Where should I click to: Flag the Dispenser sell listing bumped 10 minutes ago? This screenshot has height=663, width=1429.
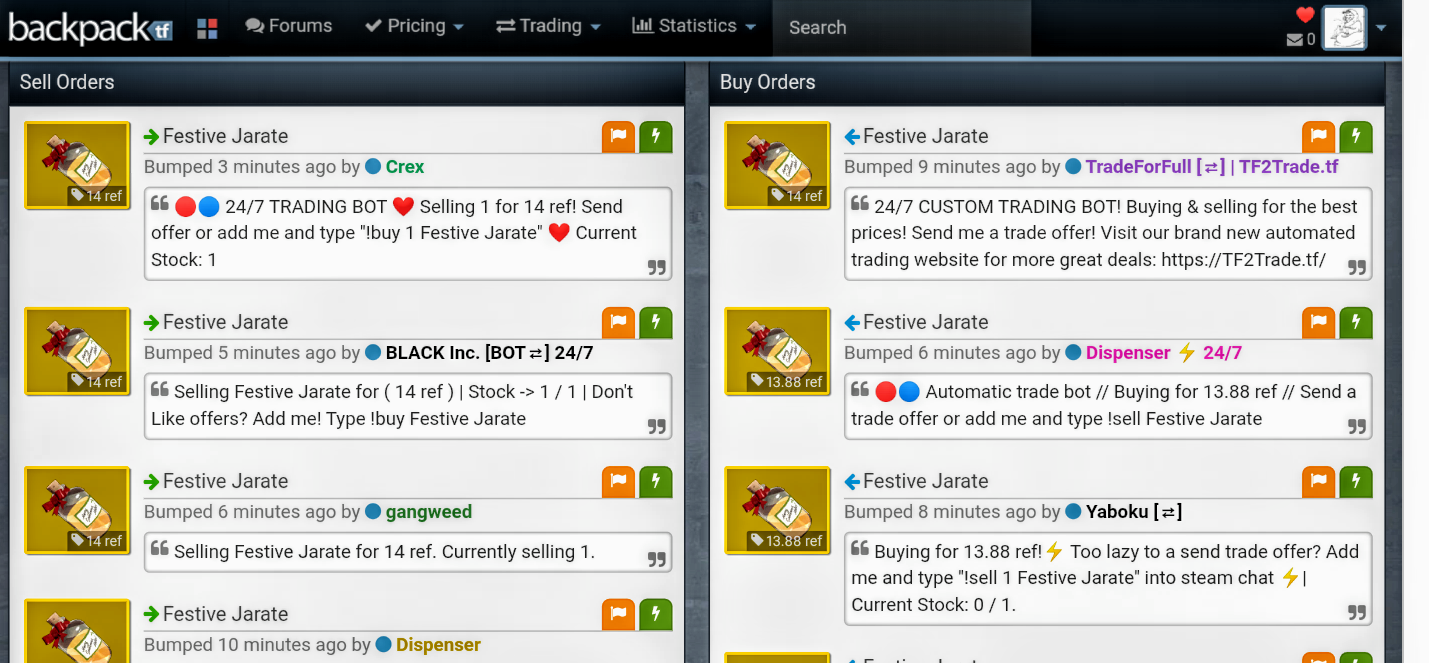pyautogui.click(x=619, y=615)
